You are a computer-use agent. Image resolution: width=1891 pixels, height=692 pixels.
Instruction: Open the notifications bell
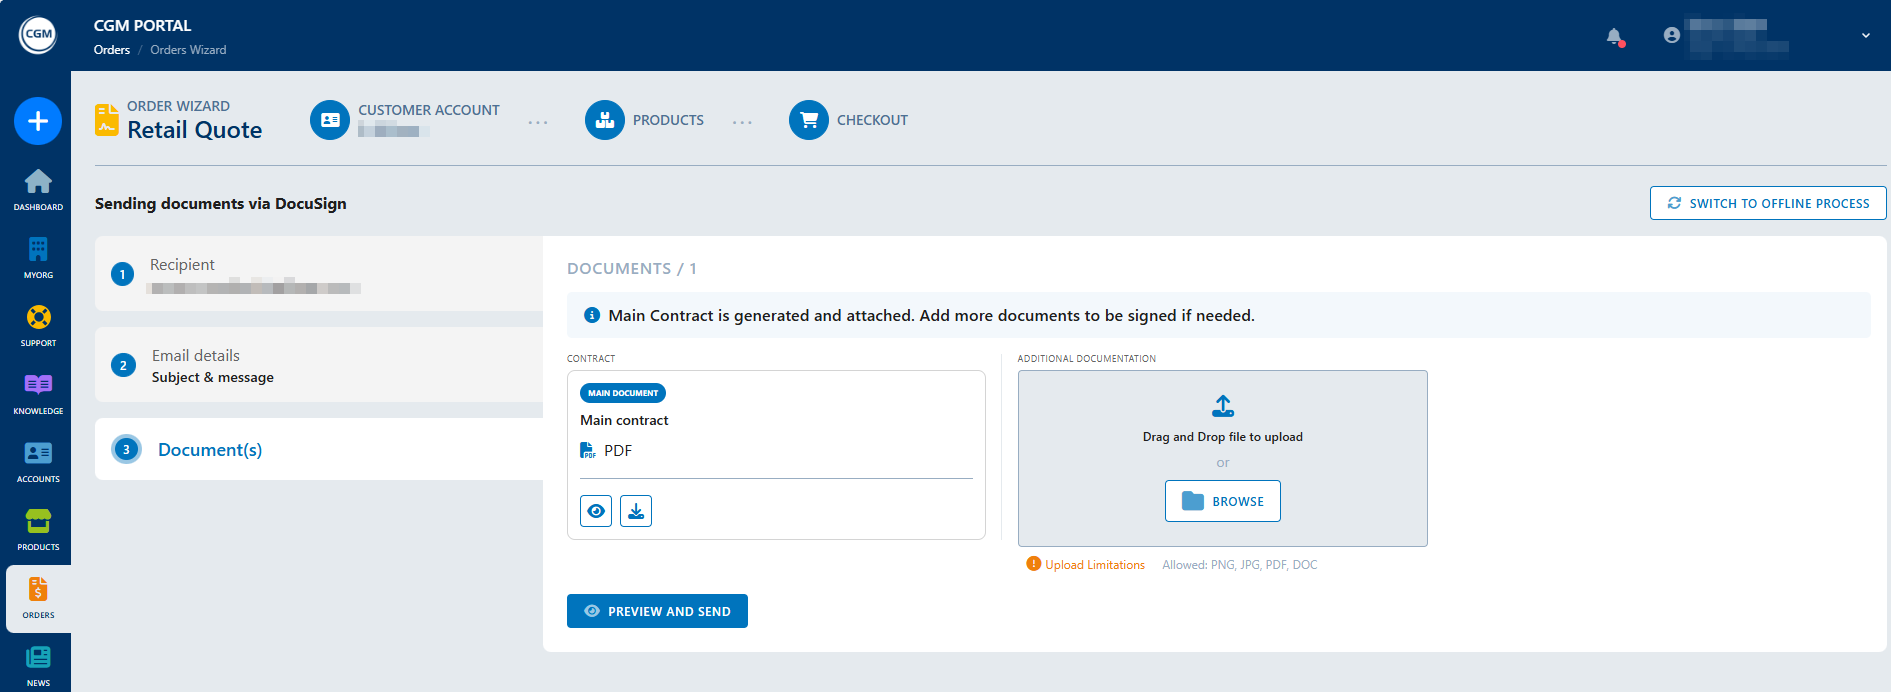[x=1614, y=36]
